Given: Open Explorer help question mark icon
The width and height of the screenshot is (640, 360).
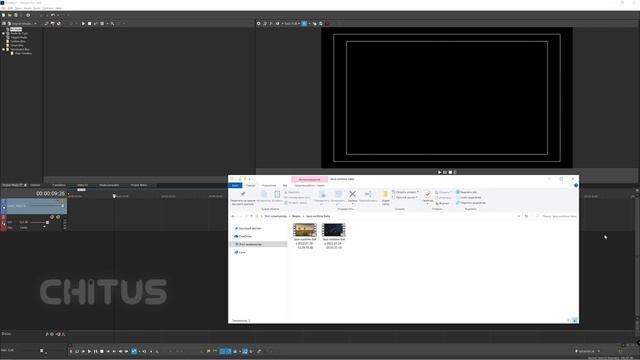Looking at the screenshot, I should click(576, 185).
